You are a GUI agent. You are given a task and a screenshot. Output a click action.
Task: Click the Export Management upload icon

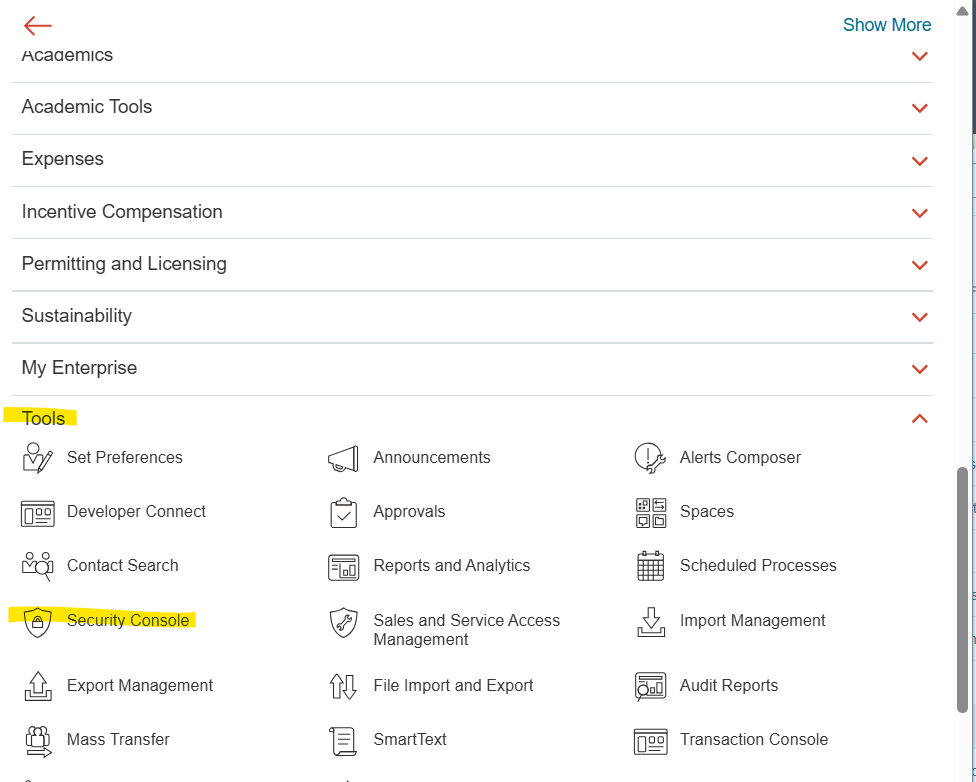pyautogui.click(x=37, y=686)
